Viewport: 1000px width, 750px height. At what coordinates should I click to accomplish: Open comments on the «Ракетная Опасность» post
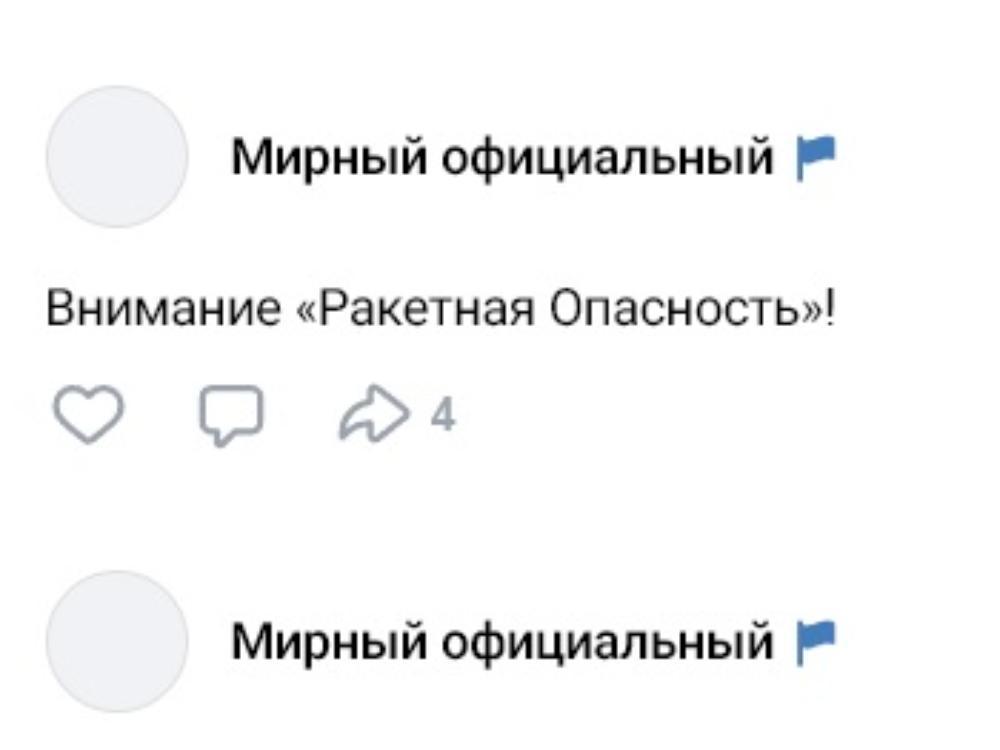pos(231,417)
